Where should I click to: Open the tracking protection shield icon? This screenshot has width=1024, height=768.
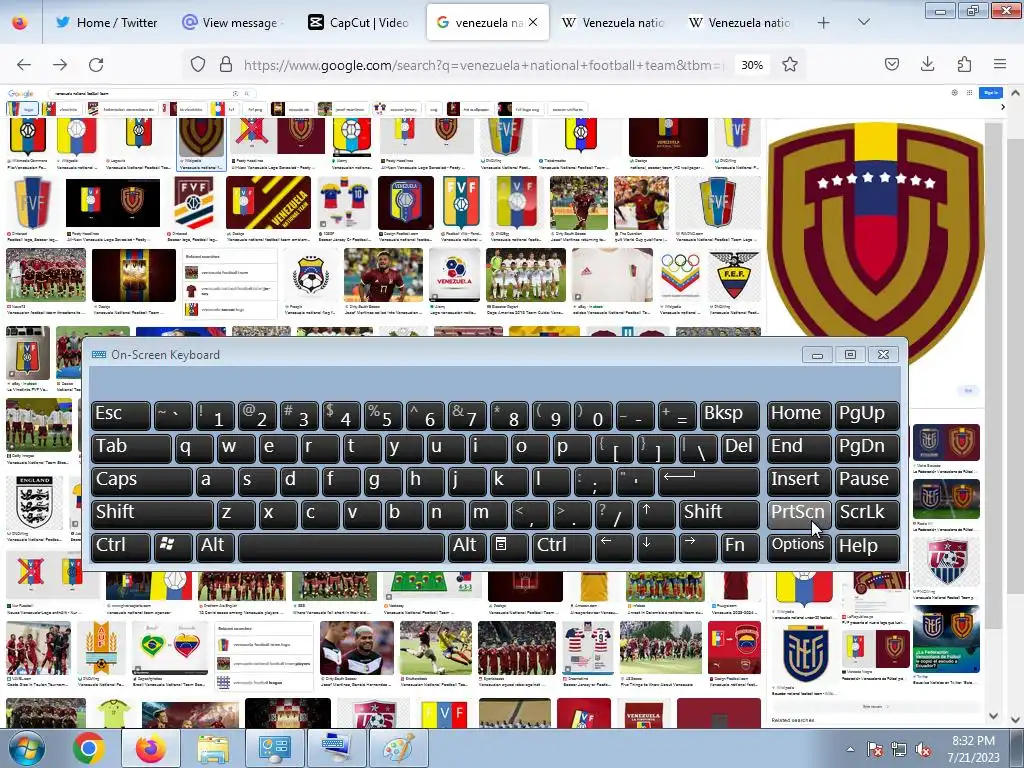pos(198,65)
